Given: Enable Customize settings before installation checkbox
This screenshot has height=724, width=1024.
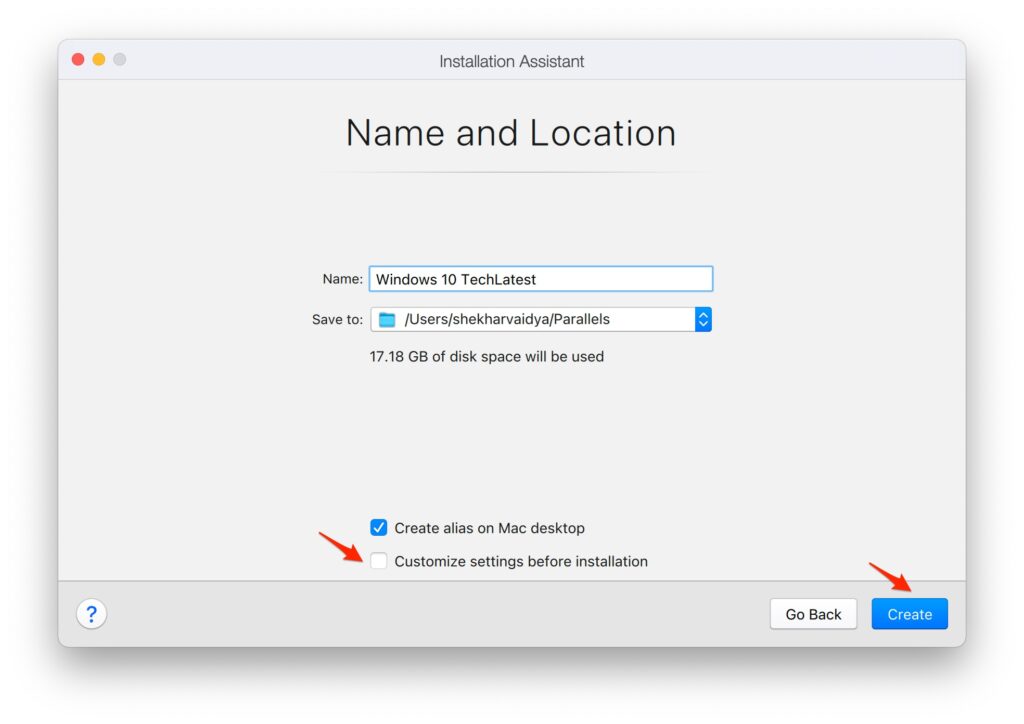Looking at the screenshot, I should pos(379,561).
